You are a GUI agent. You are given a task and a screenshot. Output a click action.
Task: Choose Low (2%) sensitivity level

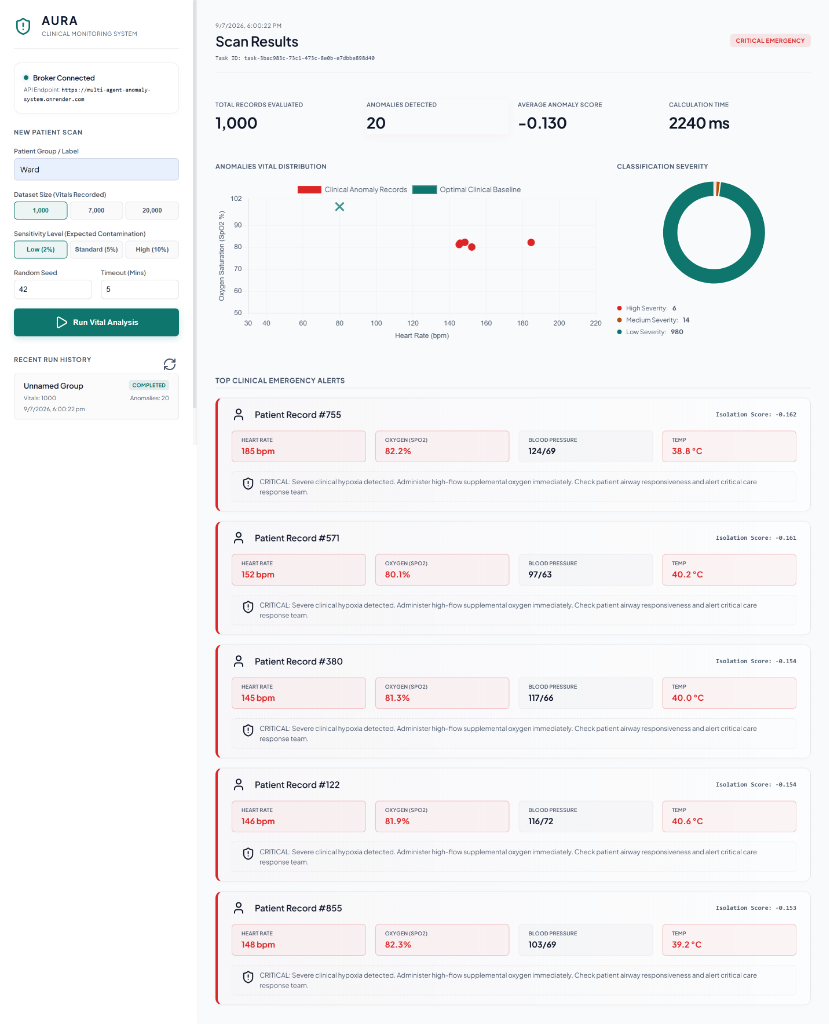(x=41, y=249)
